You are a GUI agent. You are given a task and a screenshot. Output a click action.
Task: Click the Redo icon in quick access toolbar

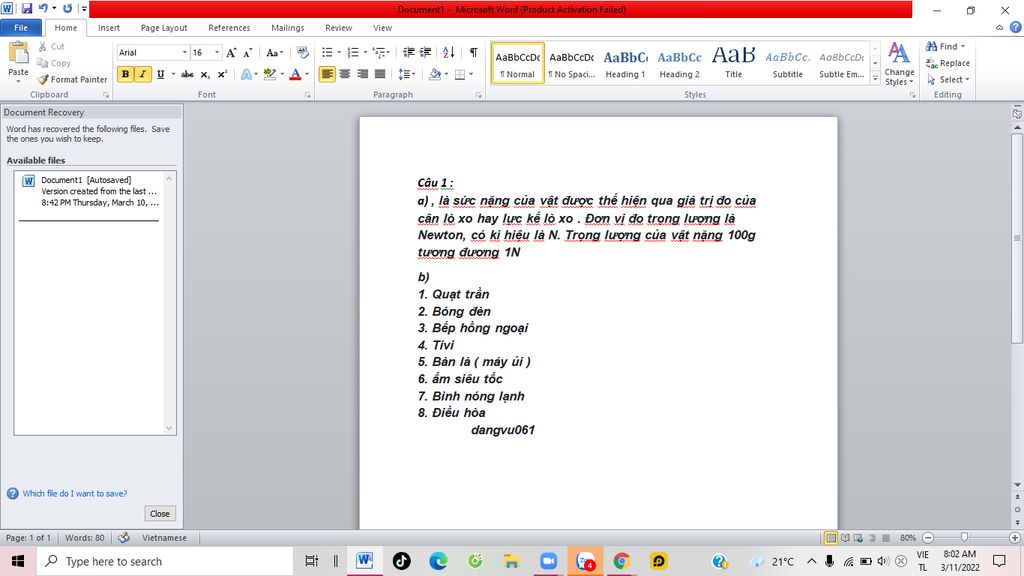coord(67,8)
